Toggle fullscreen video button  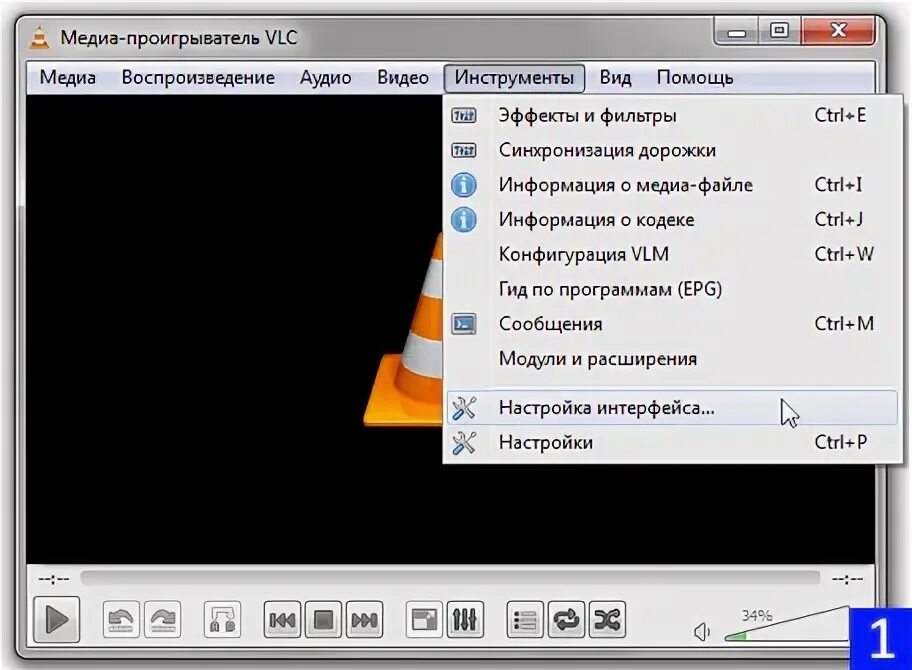click(x=424, y=620)
